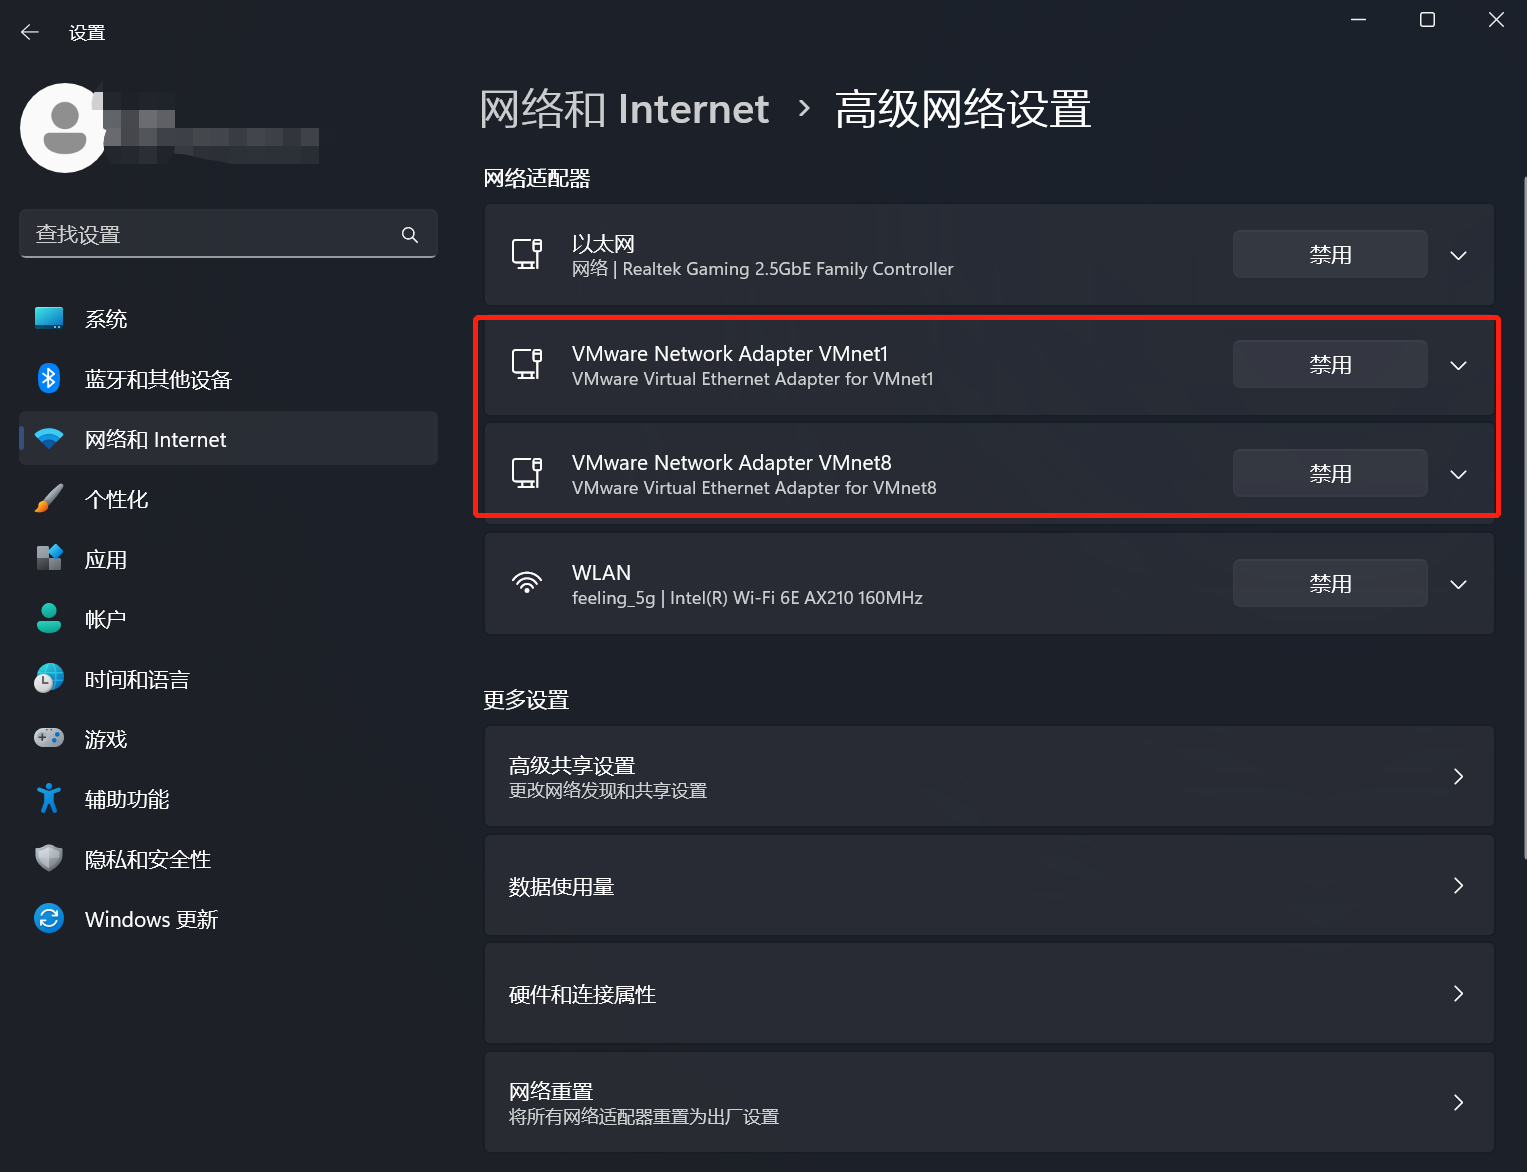Image resolution: width=1527 pixels, height=1172 pixels.
Task: Click the 以太网 adapter icon
Action: pyautogui.click(x=527, y=255)
